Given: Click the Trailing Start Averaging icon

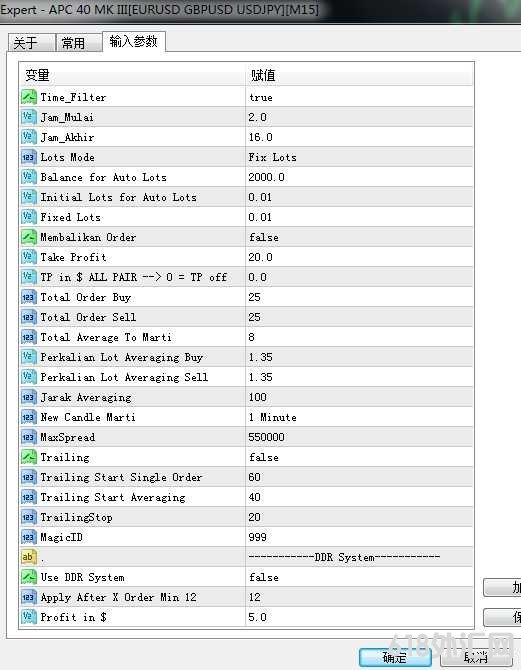Looking at the screenshot, I should pyautogui.click(x=29, y=497).
